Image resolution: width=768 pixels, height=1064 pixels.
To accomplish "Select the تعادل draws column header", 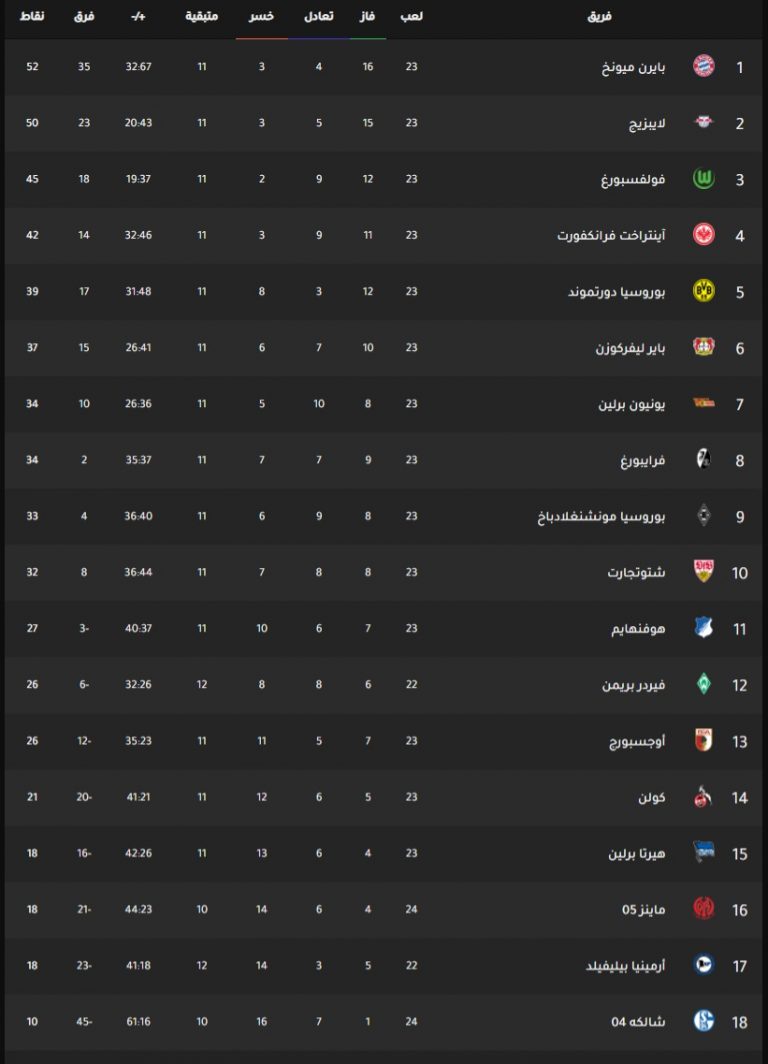I will (318, 16).
